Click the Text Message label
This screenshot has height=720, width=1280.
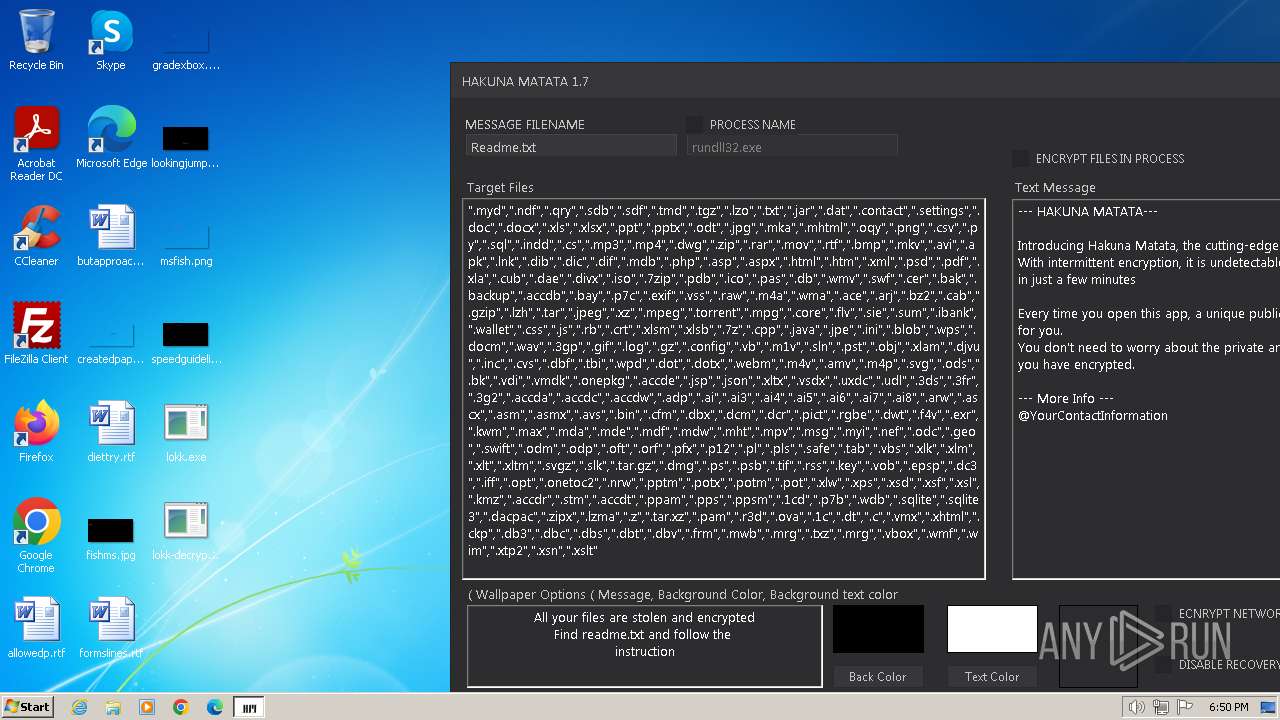(1055, 187)
